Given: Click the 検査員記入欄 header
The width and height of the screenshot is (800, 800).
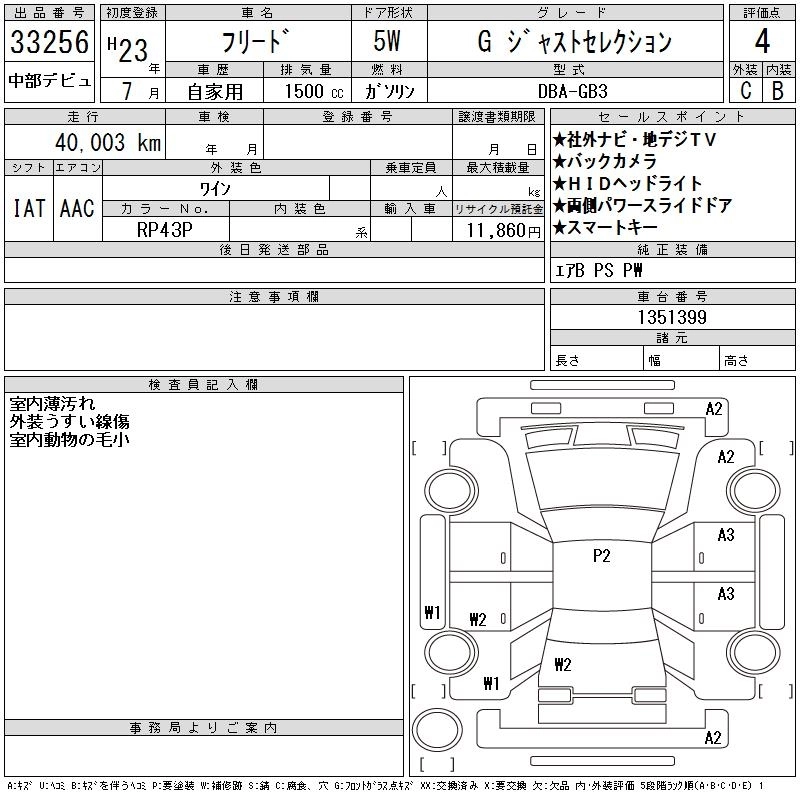Looking at the screenshot, I should (204, 385).
